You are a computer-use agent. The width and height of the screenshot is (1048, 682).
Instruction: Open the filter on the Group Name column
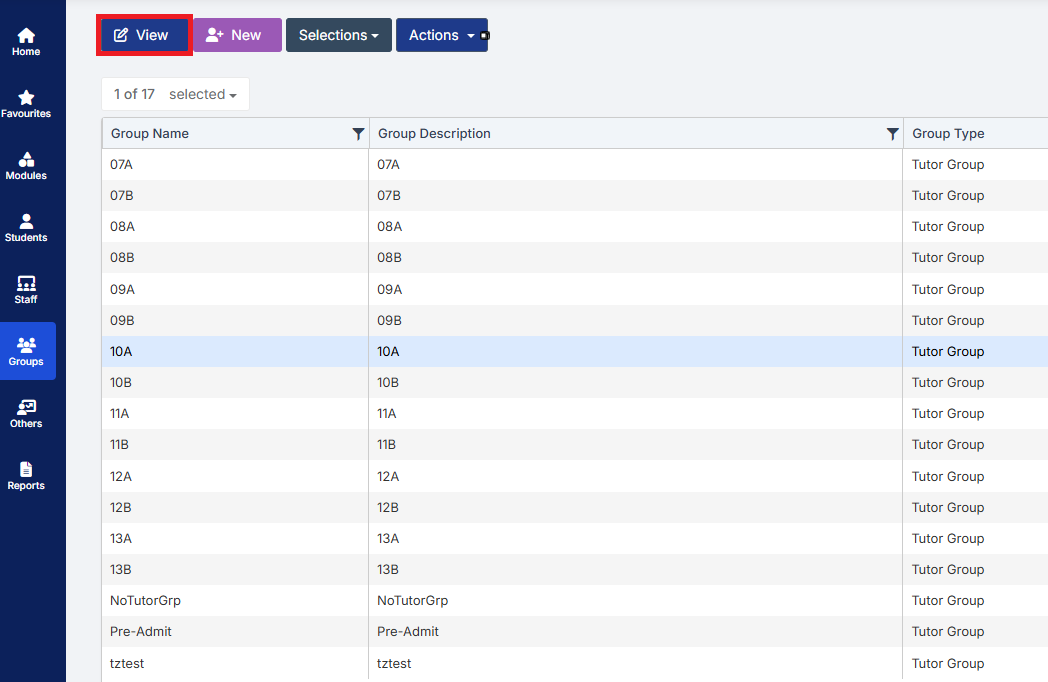[x=359, y=133]
